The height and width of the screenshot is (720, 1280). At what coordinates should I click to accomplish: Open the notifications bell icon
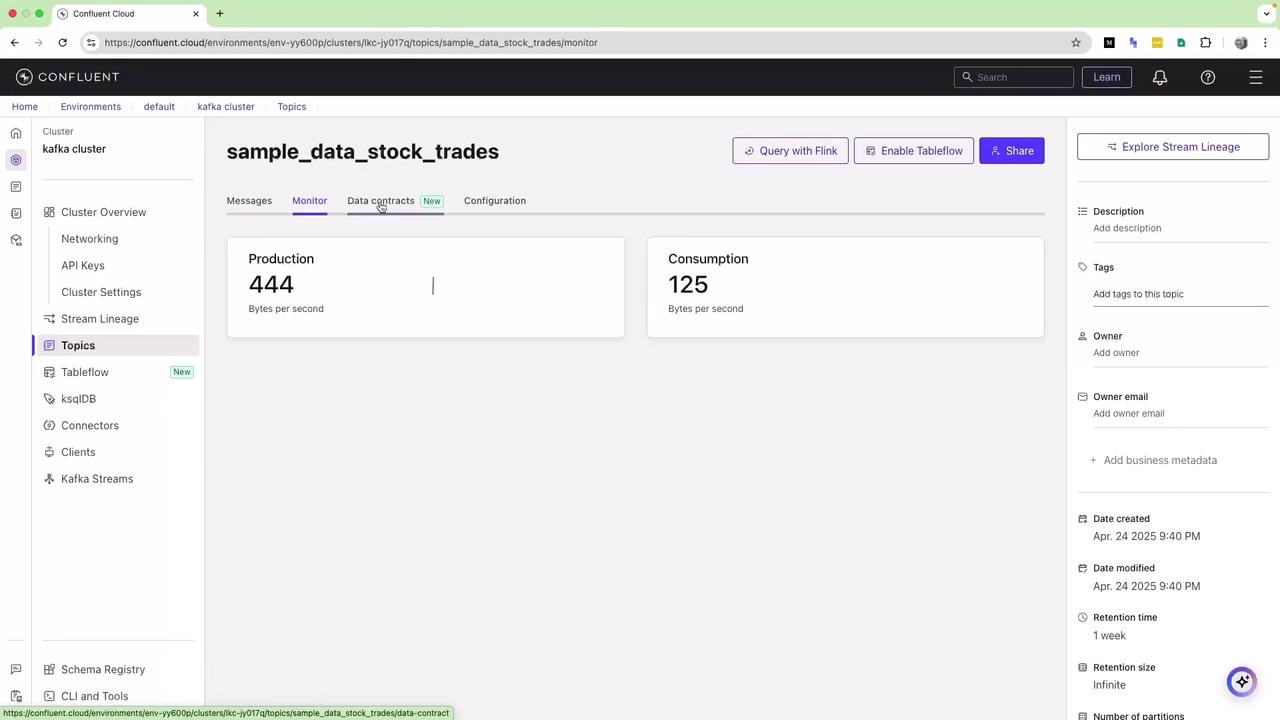click(x=1160, y=77)
